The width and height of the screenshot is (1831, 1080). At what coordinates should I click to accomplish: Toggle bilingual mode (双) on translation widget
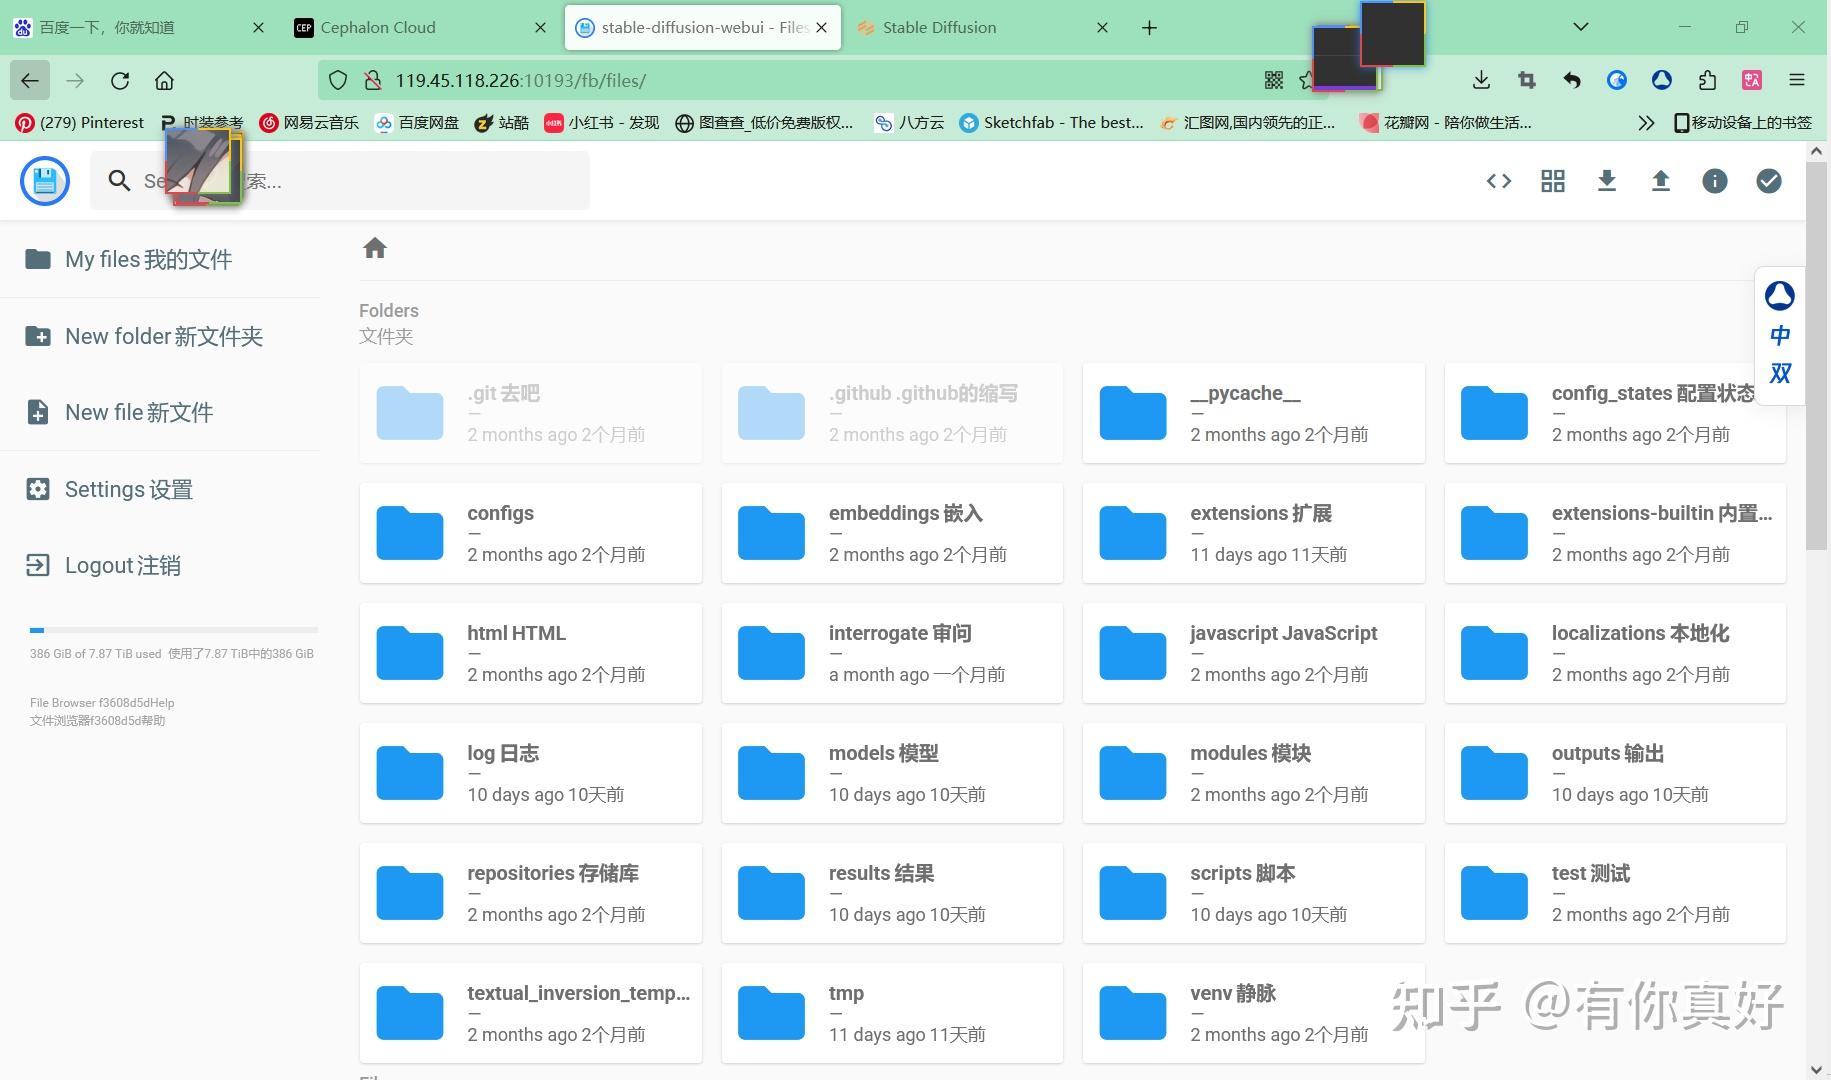click(x=1780, y=373)
